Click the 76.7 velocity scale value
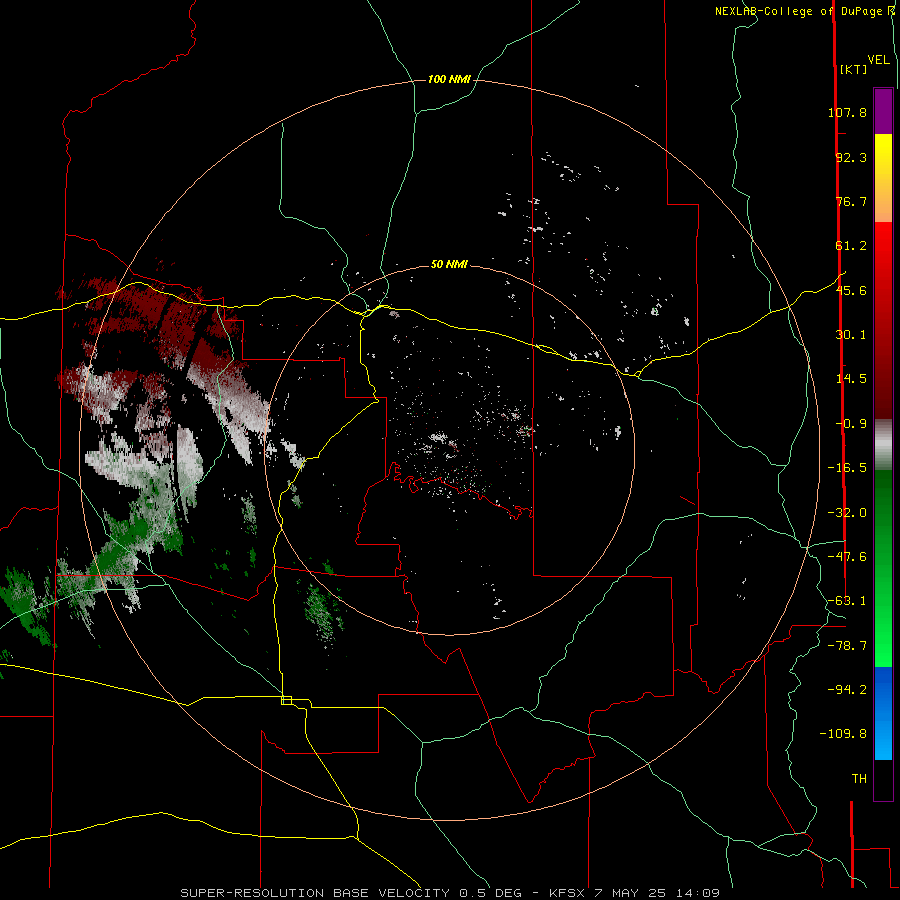 [x=851, y=201]
